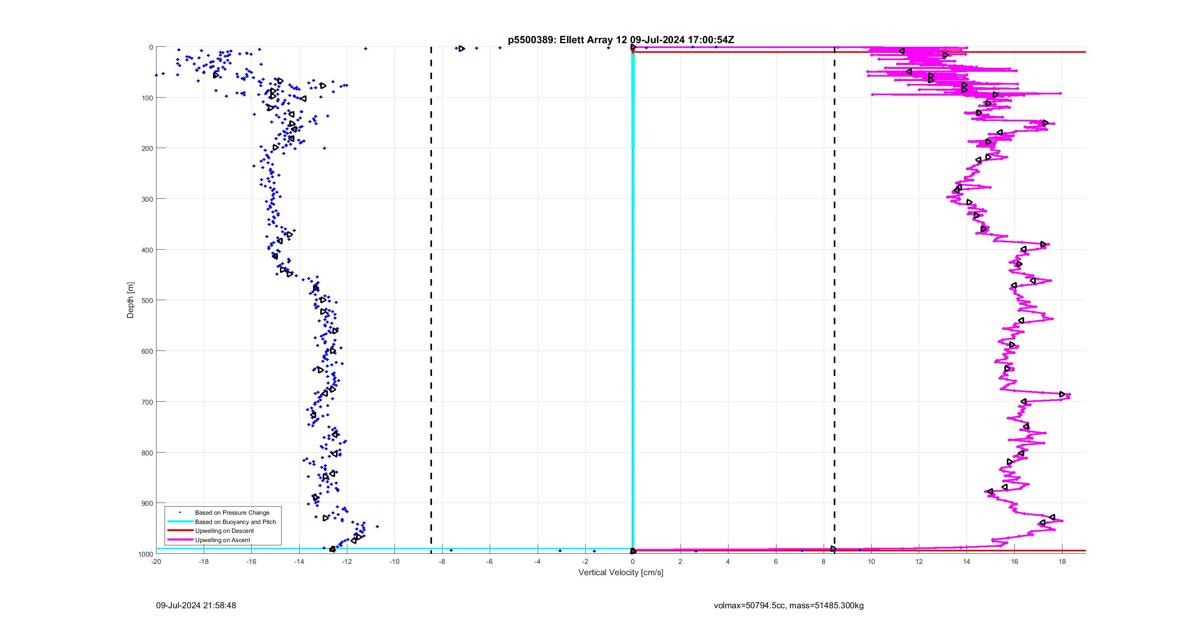This screenshot has width=1200, height=622.
Task: Click velocity axis tick '8'
Action: (x=824, y=561)
